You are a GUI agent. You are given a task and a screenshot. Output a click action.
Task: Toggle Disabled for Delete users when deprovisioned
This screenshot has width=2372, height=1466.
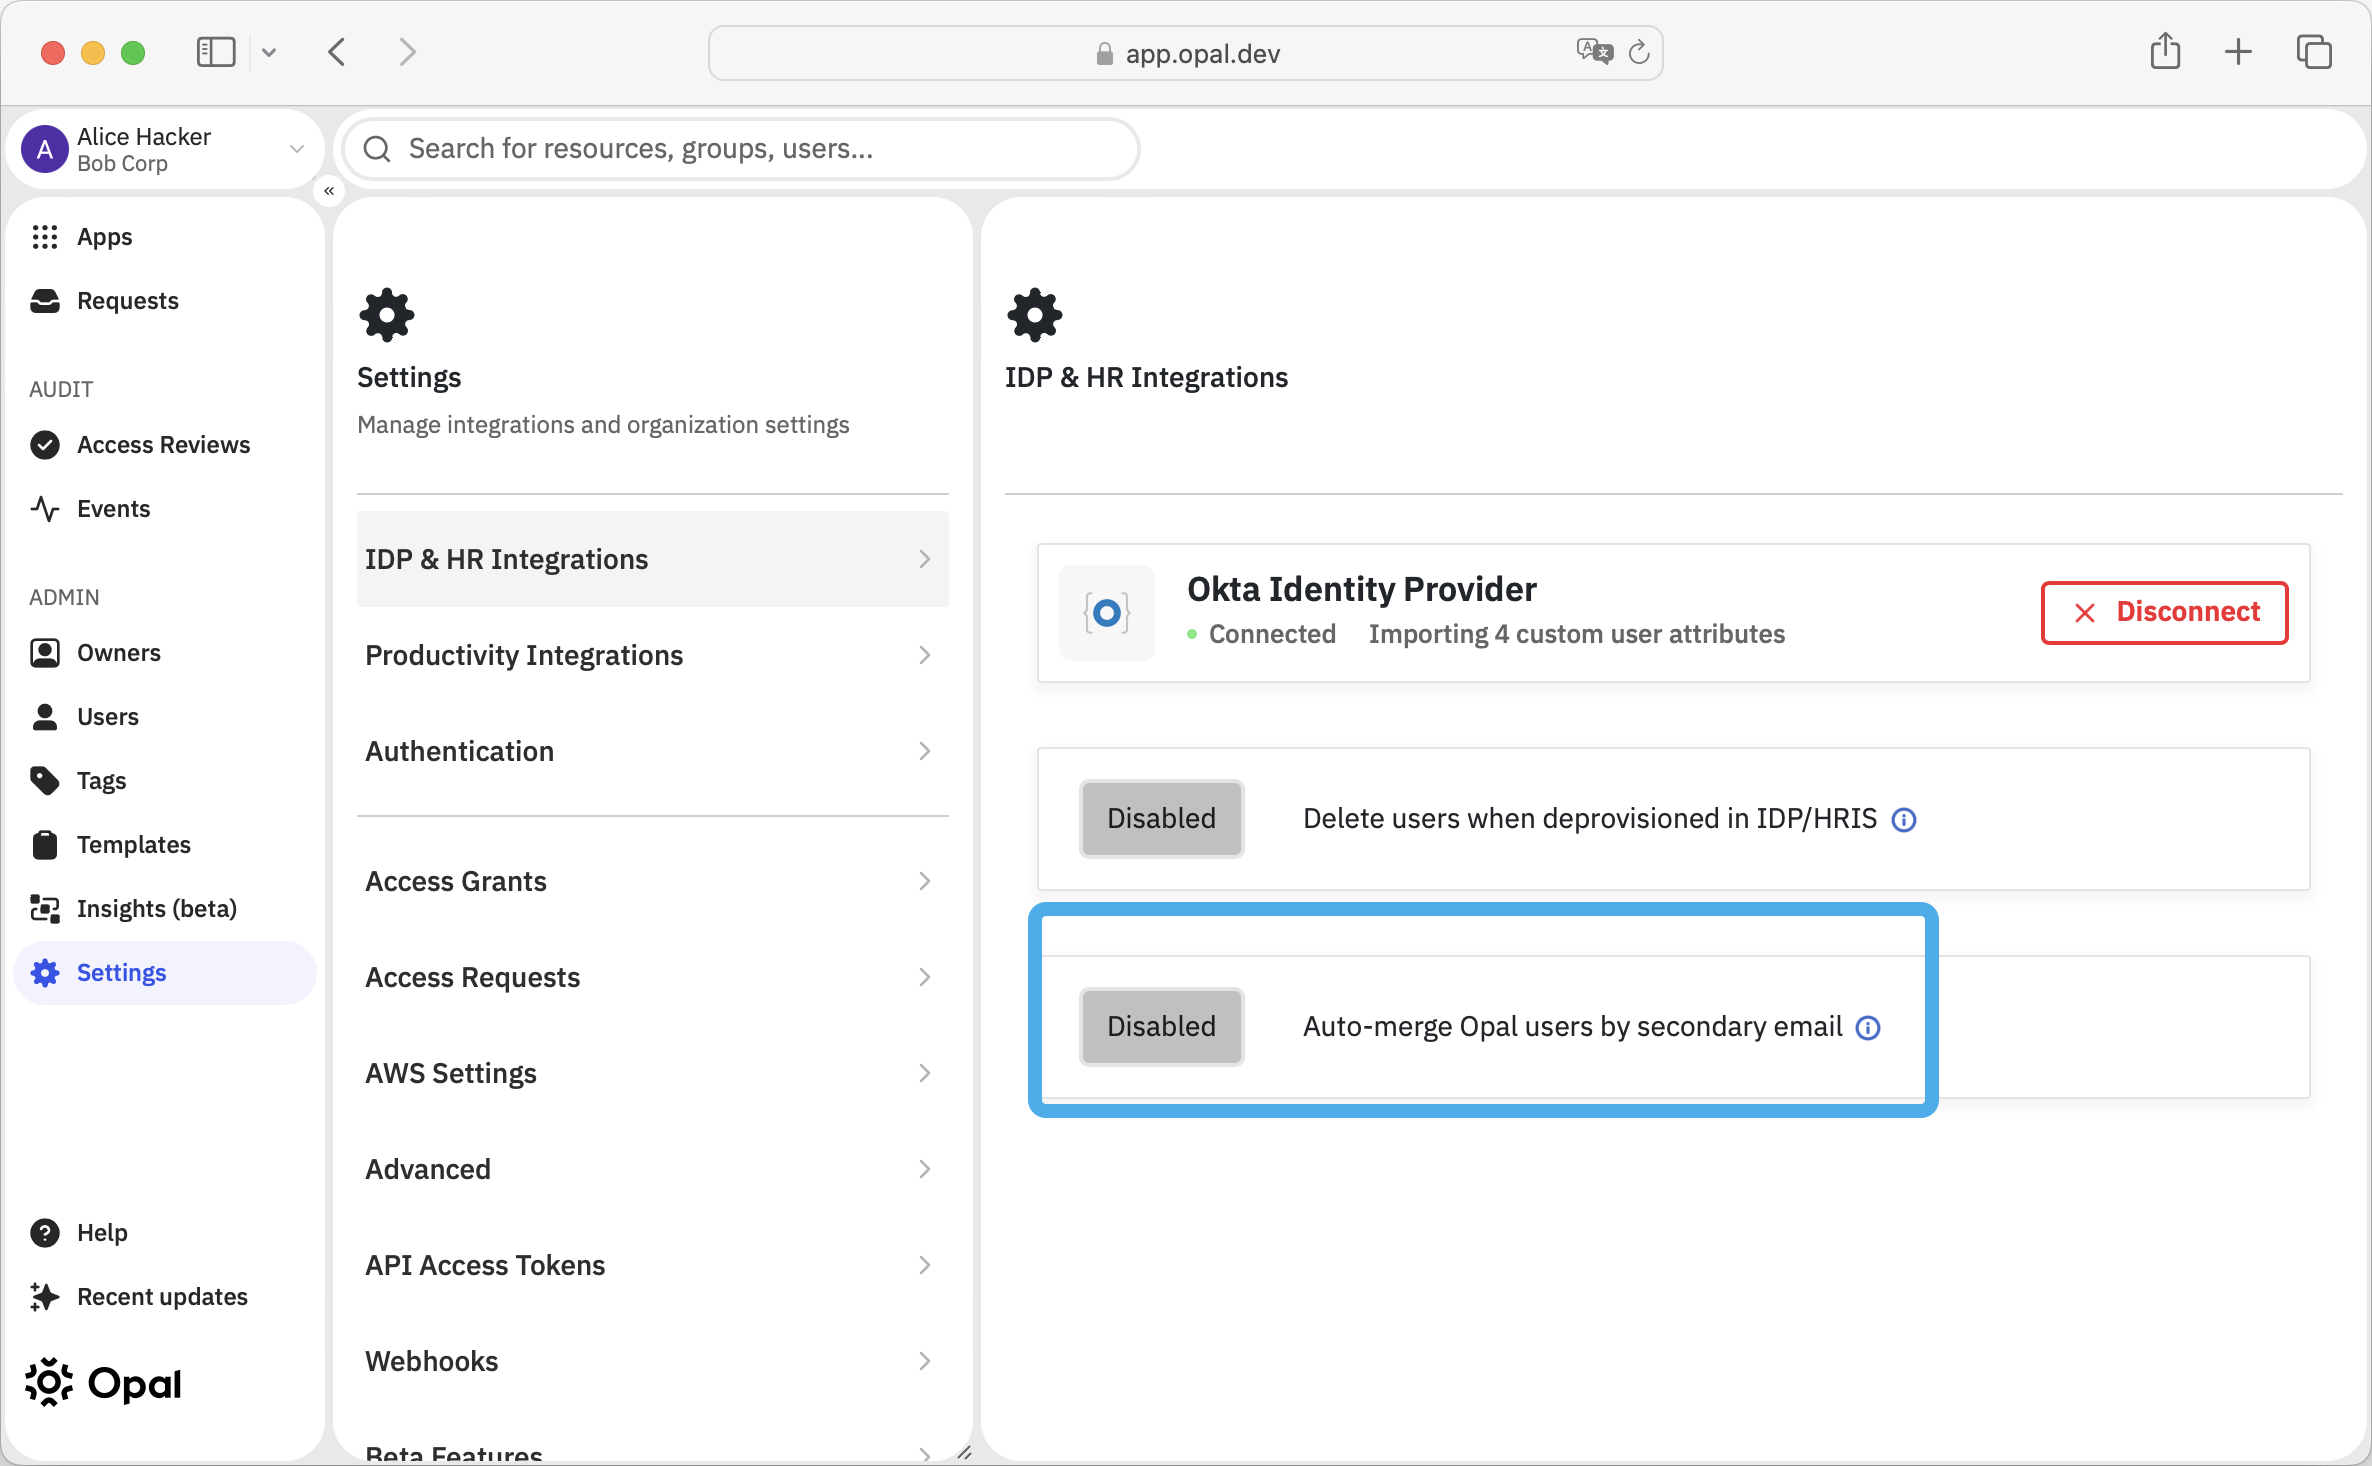click(1162, 819)
